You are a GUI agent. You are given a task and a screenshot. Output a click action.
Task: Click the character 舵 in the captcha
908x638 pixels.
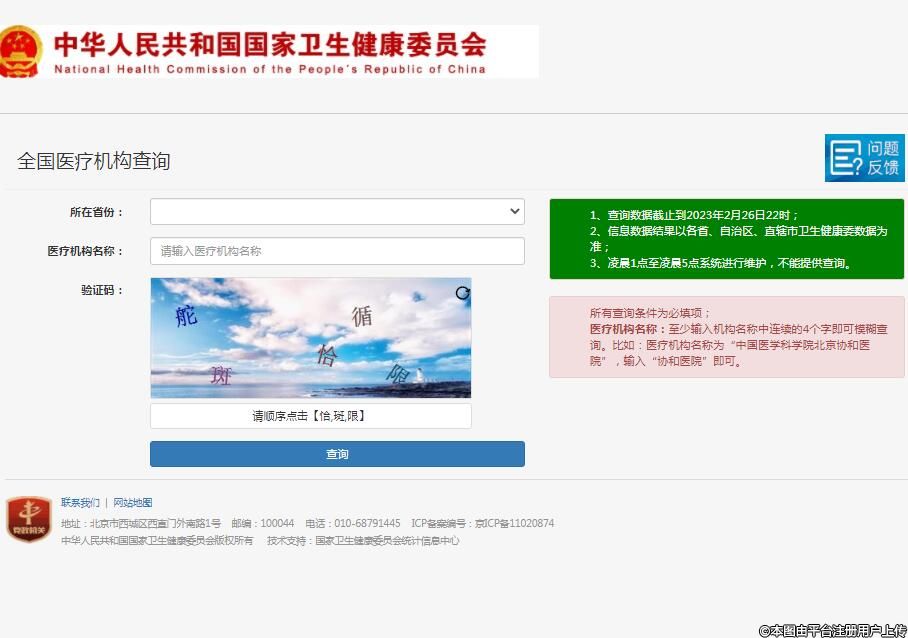[x=187, y=316]
